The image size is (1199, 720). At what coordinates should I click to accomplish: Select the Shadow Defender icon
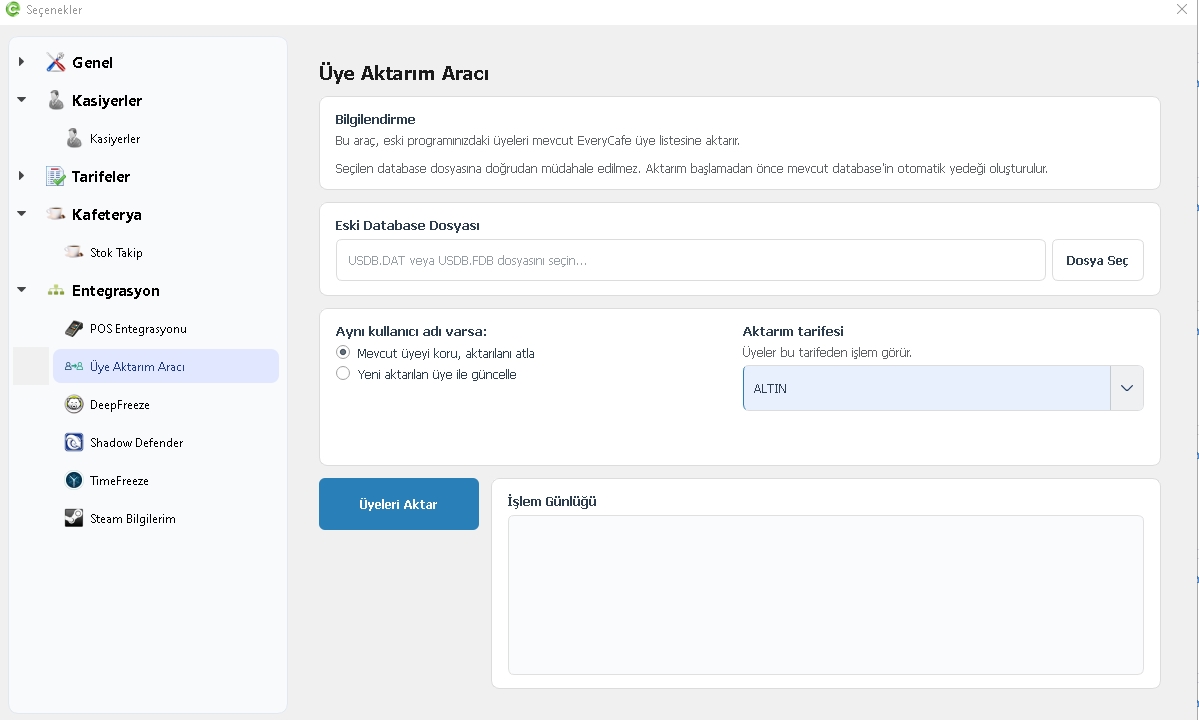coord(74,443)
